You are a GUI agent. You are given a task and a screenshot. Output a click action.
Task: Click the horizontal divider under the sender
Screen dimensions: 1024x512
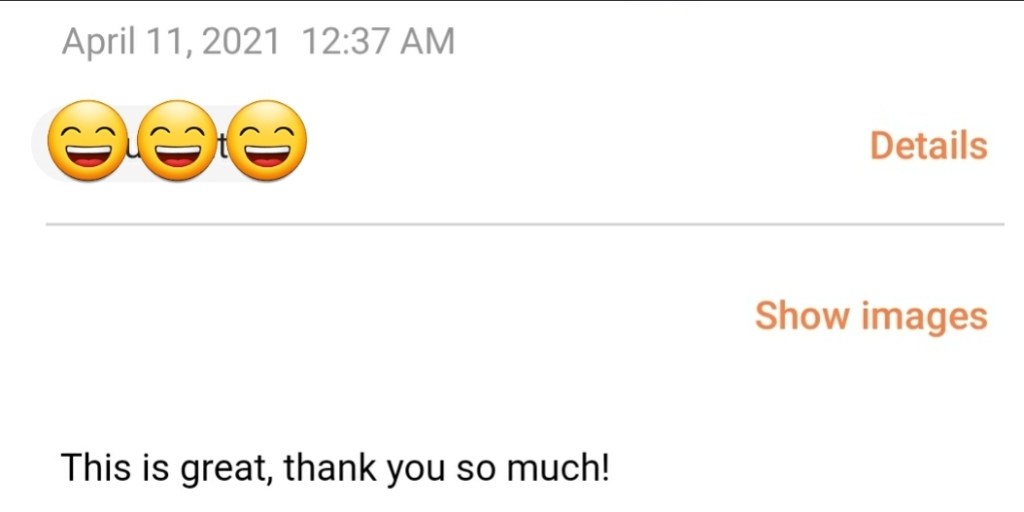pos(524,225)
